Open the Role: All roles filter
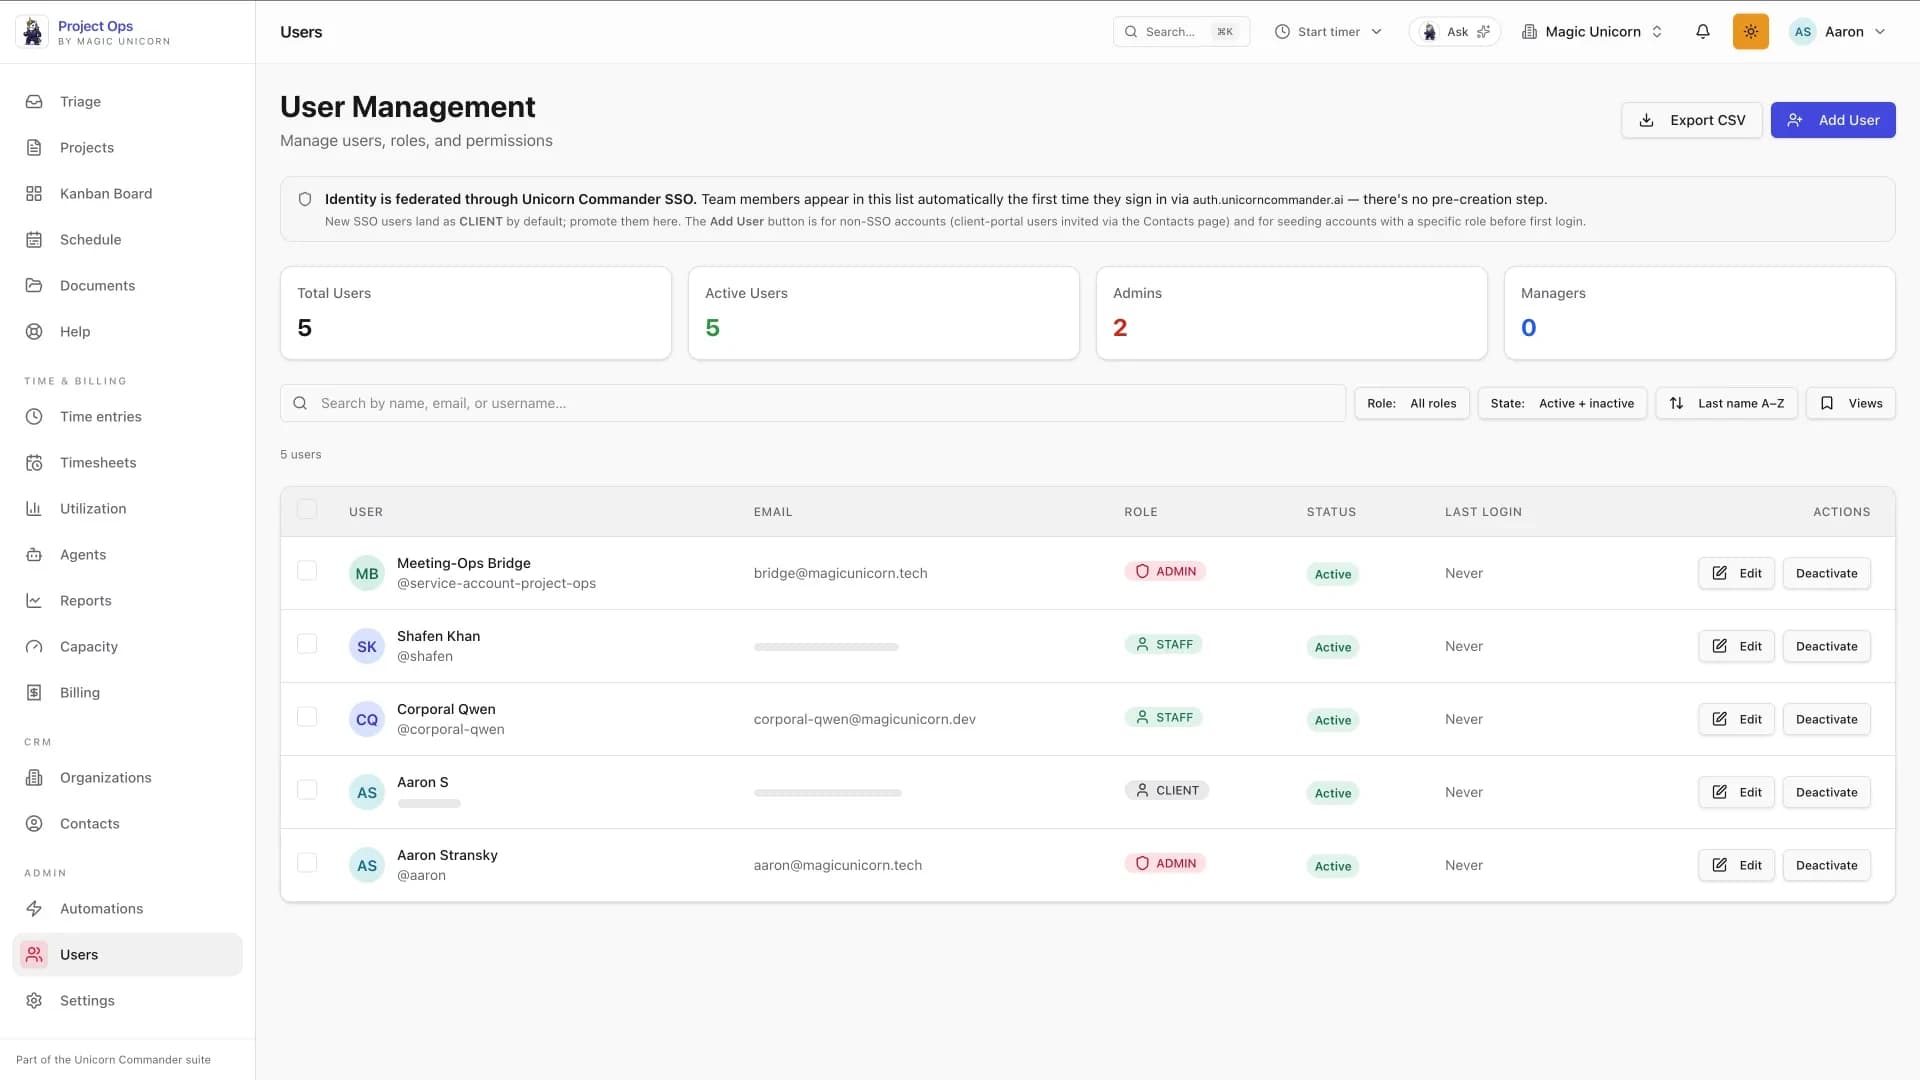 click(x=1411, y=404)
